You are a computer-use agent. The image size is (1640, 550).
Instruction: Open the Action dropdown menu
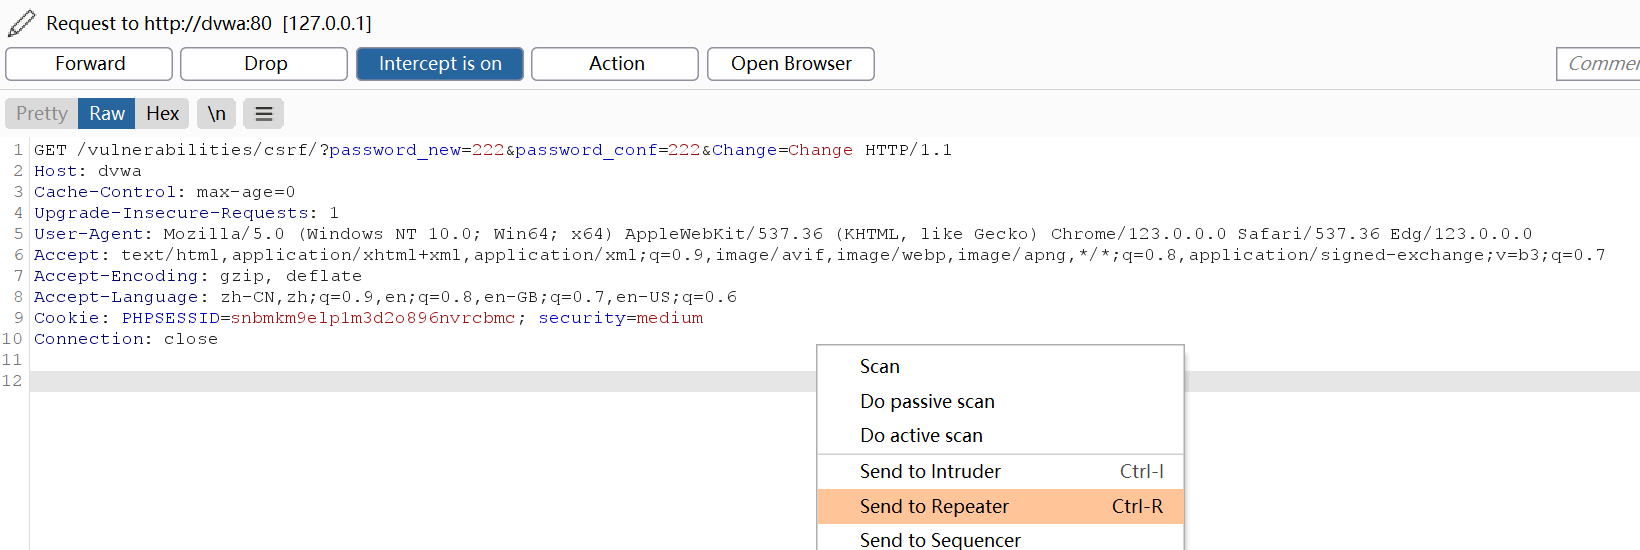(x=616, y=64)
